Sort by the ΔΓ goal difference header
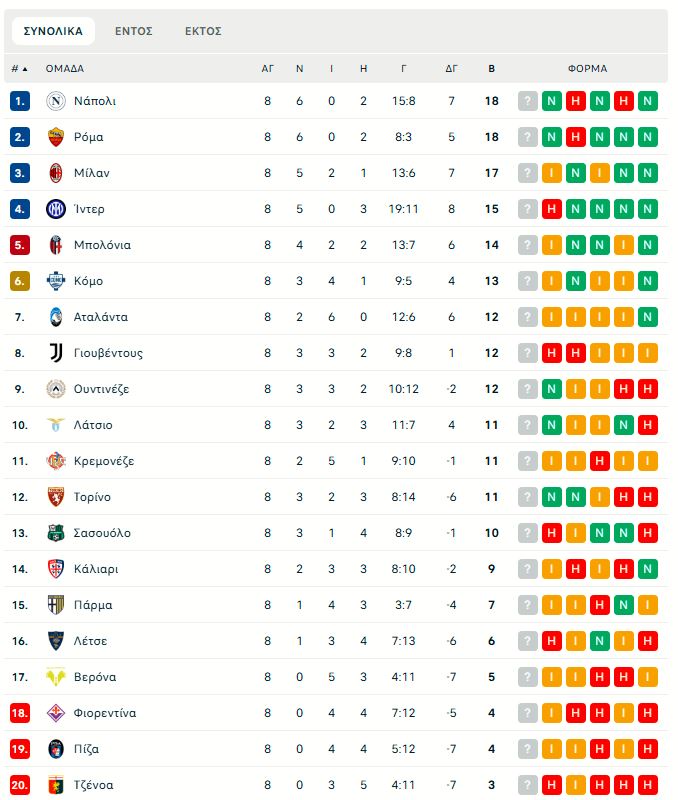The image size is (678, 800). 452,69
